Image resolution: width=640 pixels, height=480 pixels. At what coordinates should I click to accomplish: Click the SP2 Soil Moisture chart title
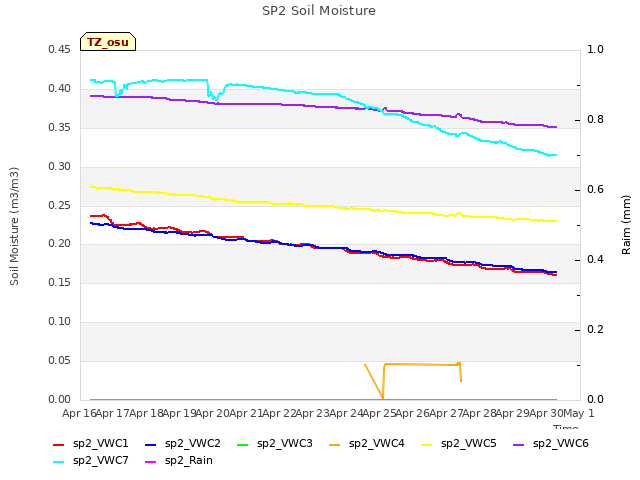point(319,11)
